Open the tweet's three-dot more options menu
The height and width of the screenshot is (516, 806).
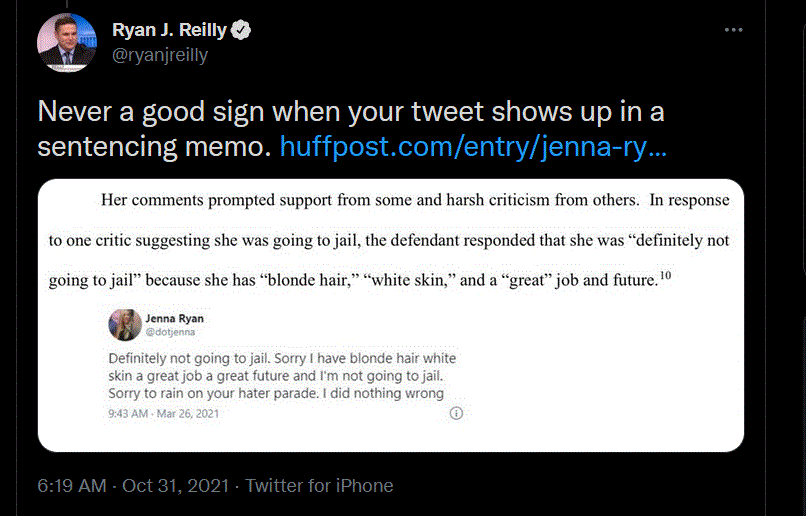[735, 31]
